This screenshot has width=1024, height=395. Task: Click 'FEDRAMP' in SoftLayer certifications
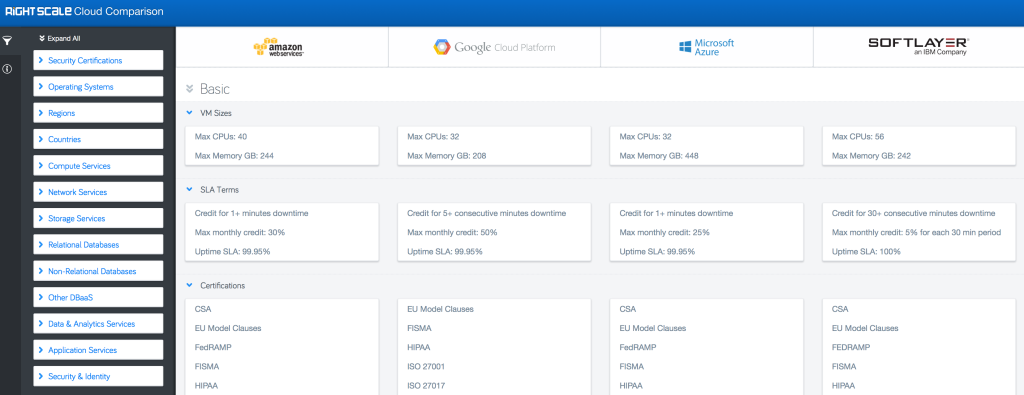coord(851,347)
